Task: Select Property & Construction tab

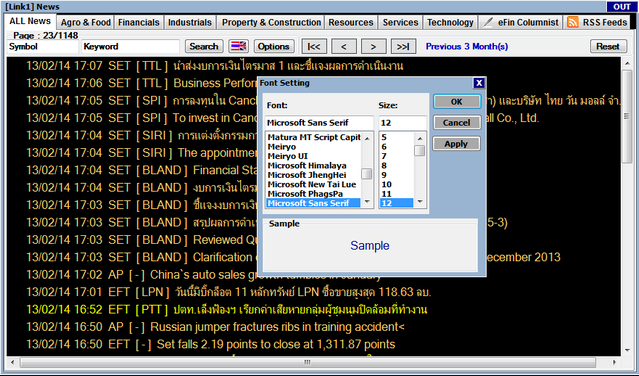Action: click(271, 22)
